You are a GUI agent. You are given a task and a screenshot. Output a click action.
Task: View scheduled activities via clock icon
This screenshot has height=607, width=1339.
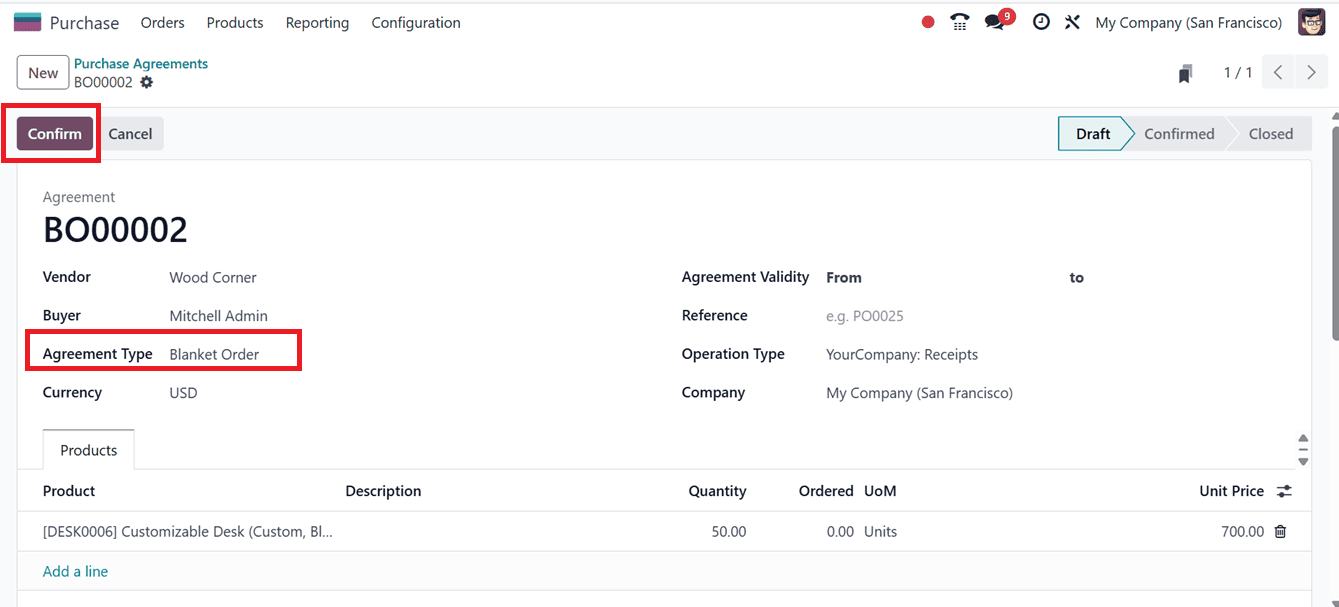coord(1040,21)
